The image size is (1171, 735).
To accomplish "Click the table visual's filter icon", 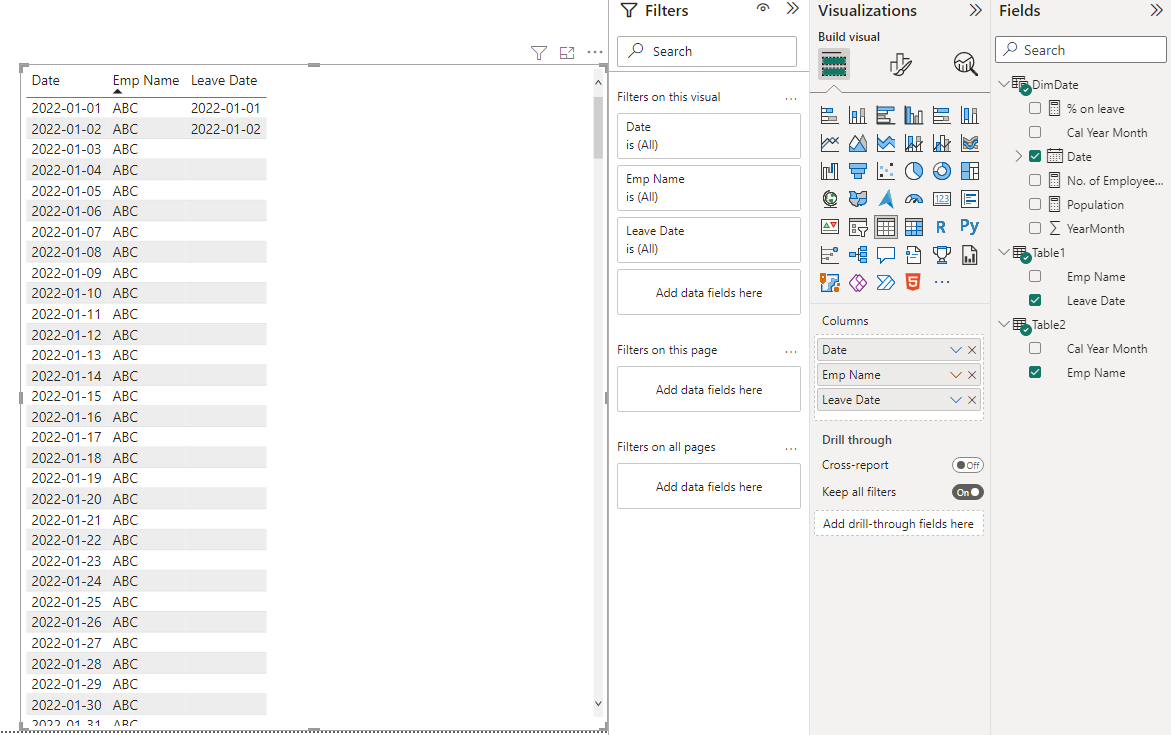I will coord(538,53).
